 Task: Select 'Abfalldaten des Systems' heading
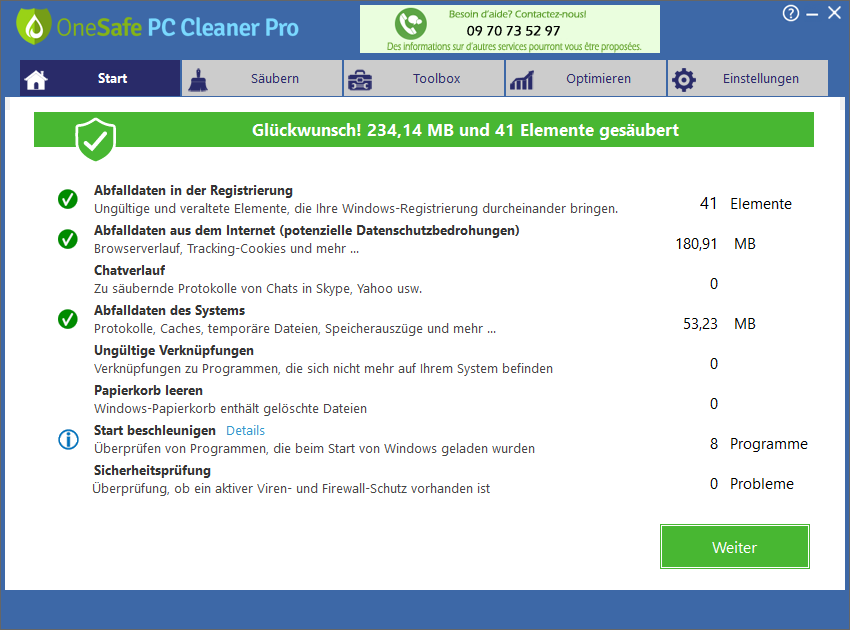pos(169,310)
